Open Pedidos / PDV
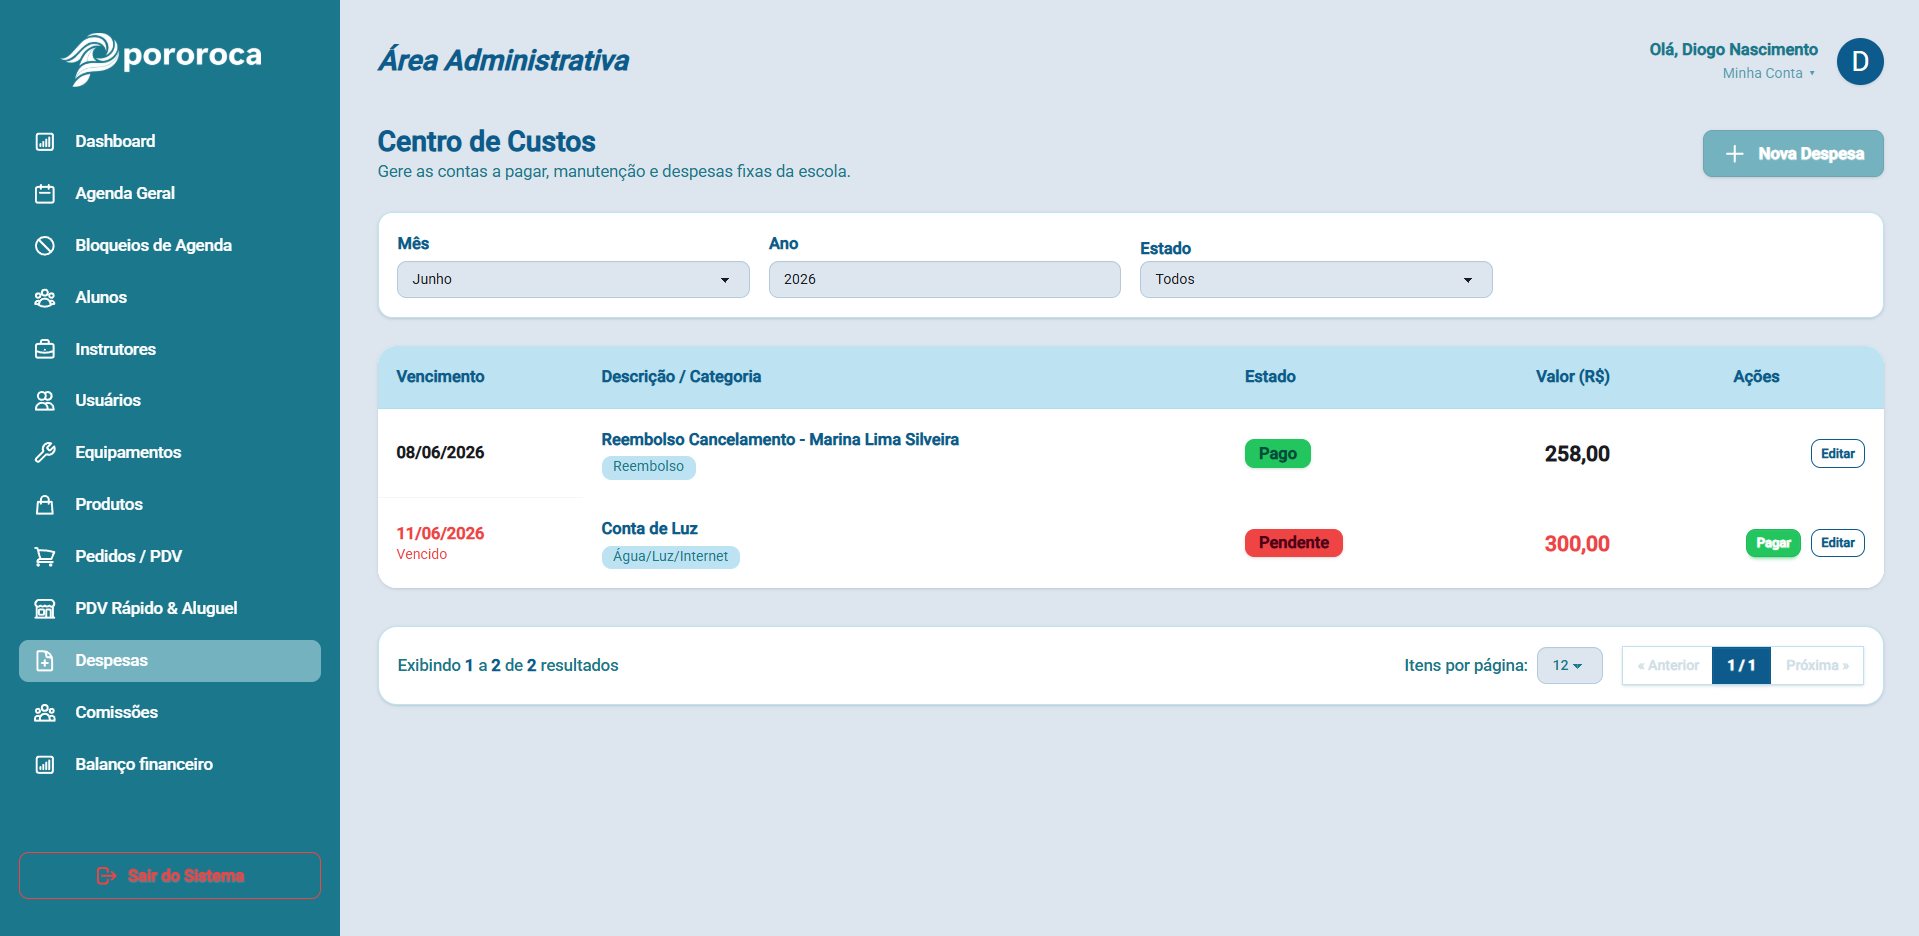 coord(170,557)
